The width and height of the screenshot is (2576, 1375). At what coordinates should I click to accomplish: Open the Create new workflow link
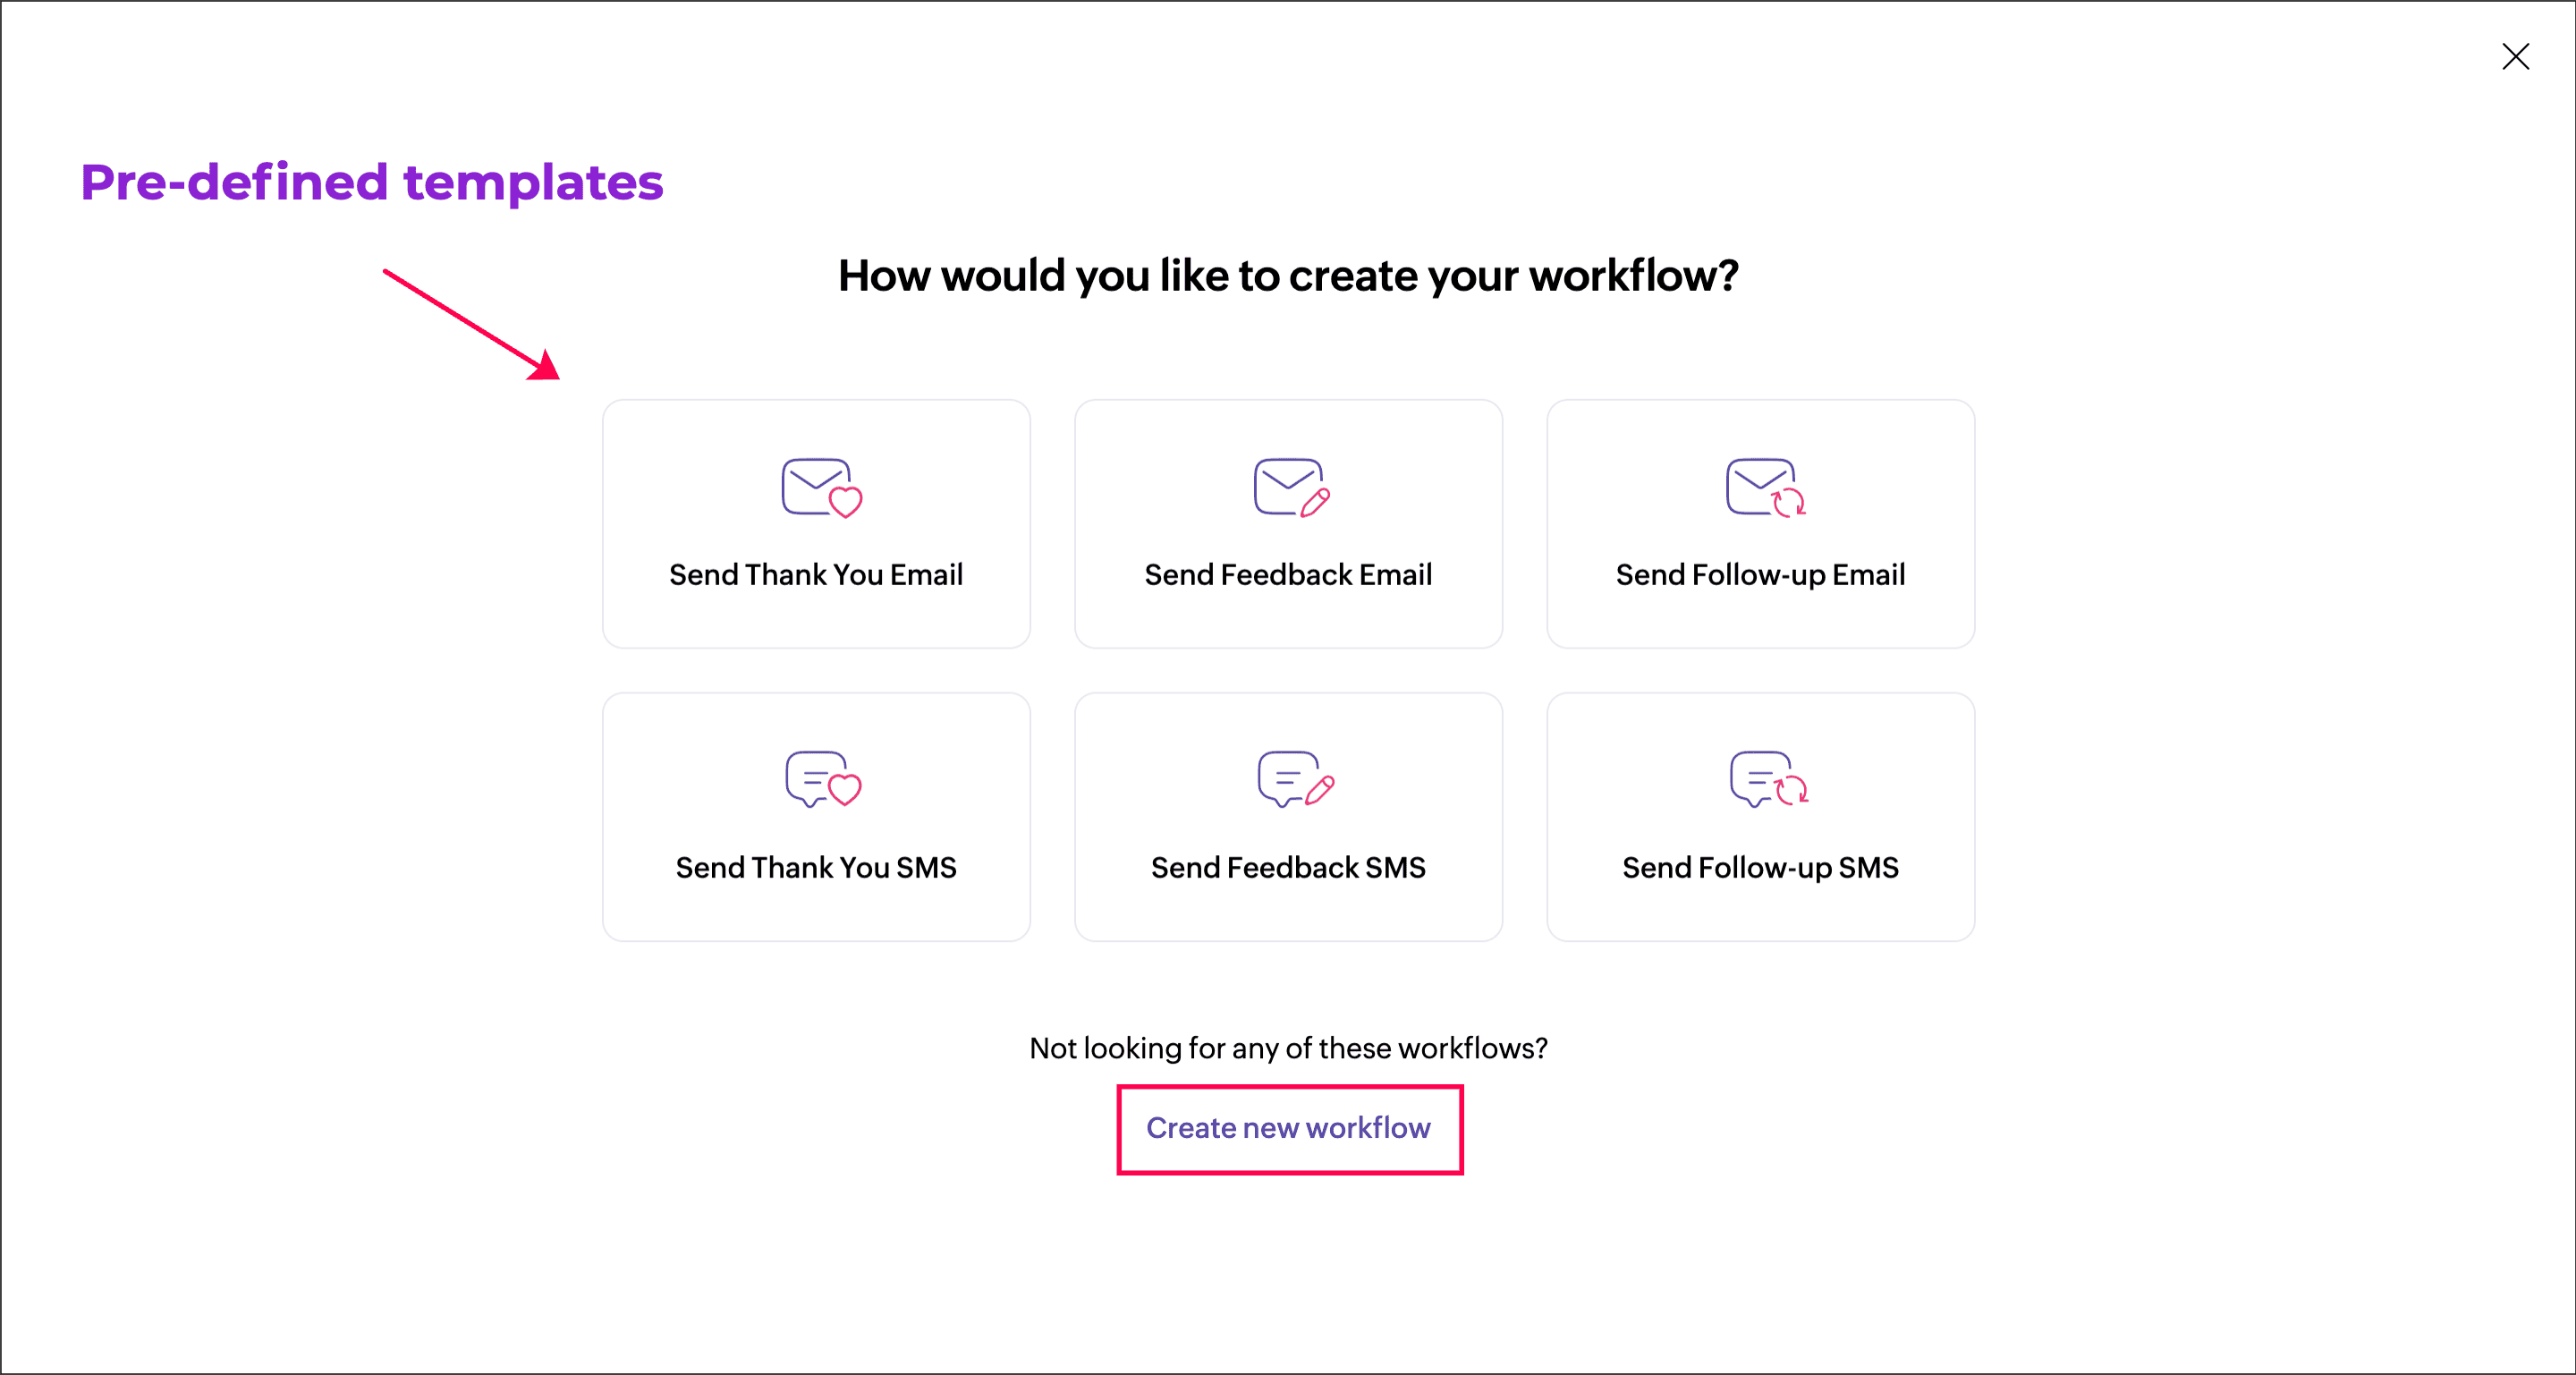coord(1288,1128)
